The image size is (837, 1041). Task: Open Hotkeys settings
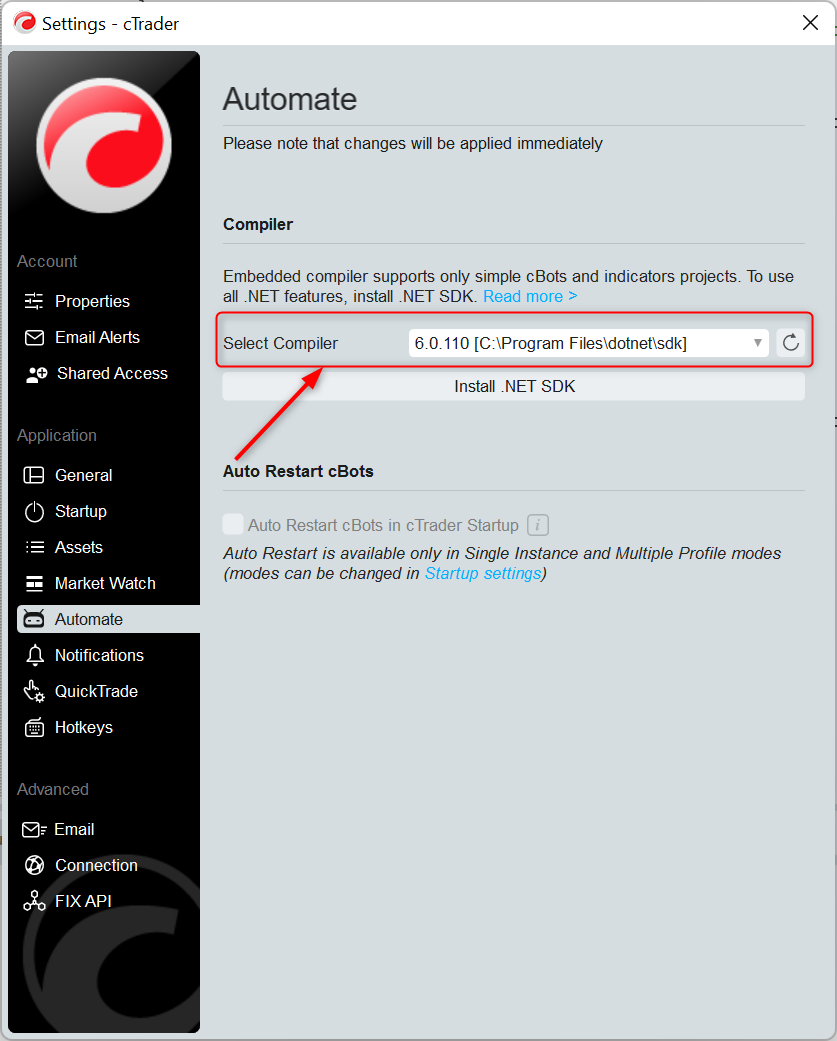[84, 727]
